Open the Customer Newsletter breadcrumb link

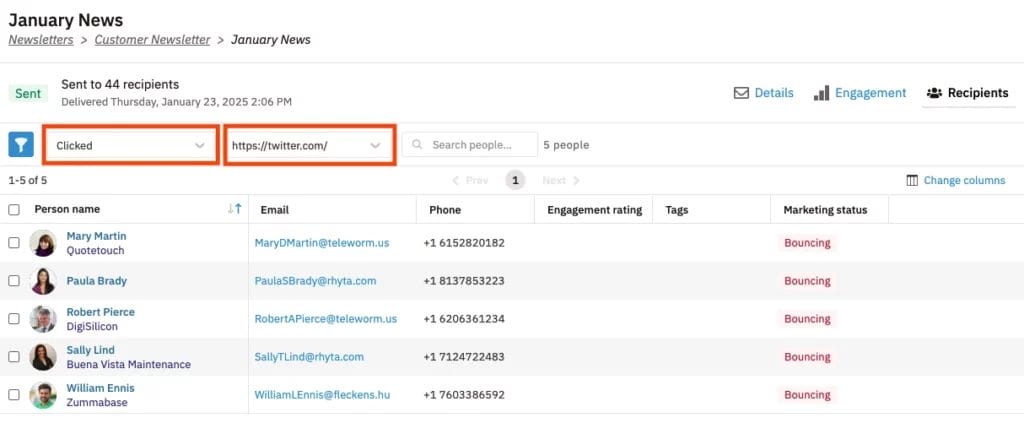pyautogui.click(x=152, y=40)
